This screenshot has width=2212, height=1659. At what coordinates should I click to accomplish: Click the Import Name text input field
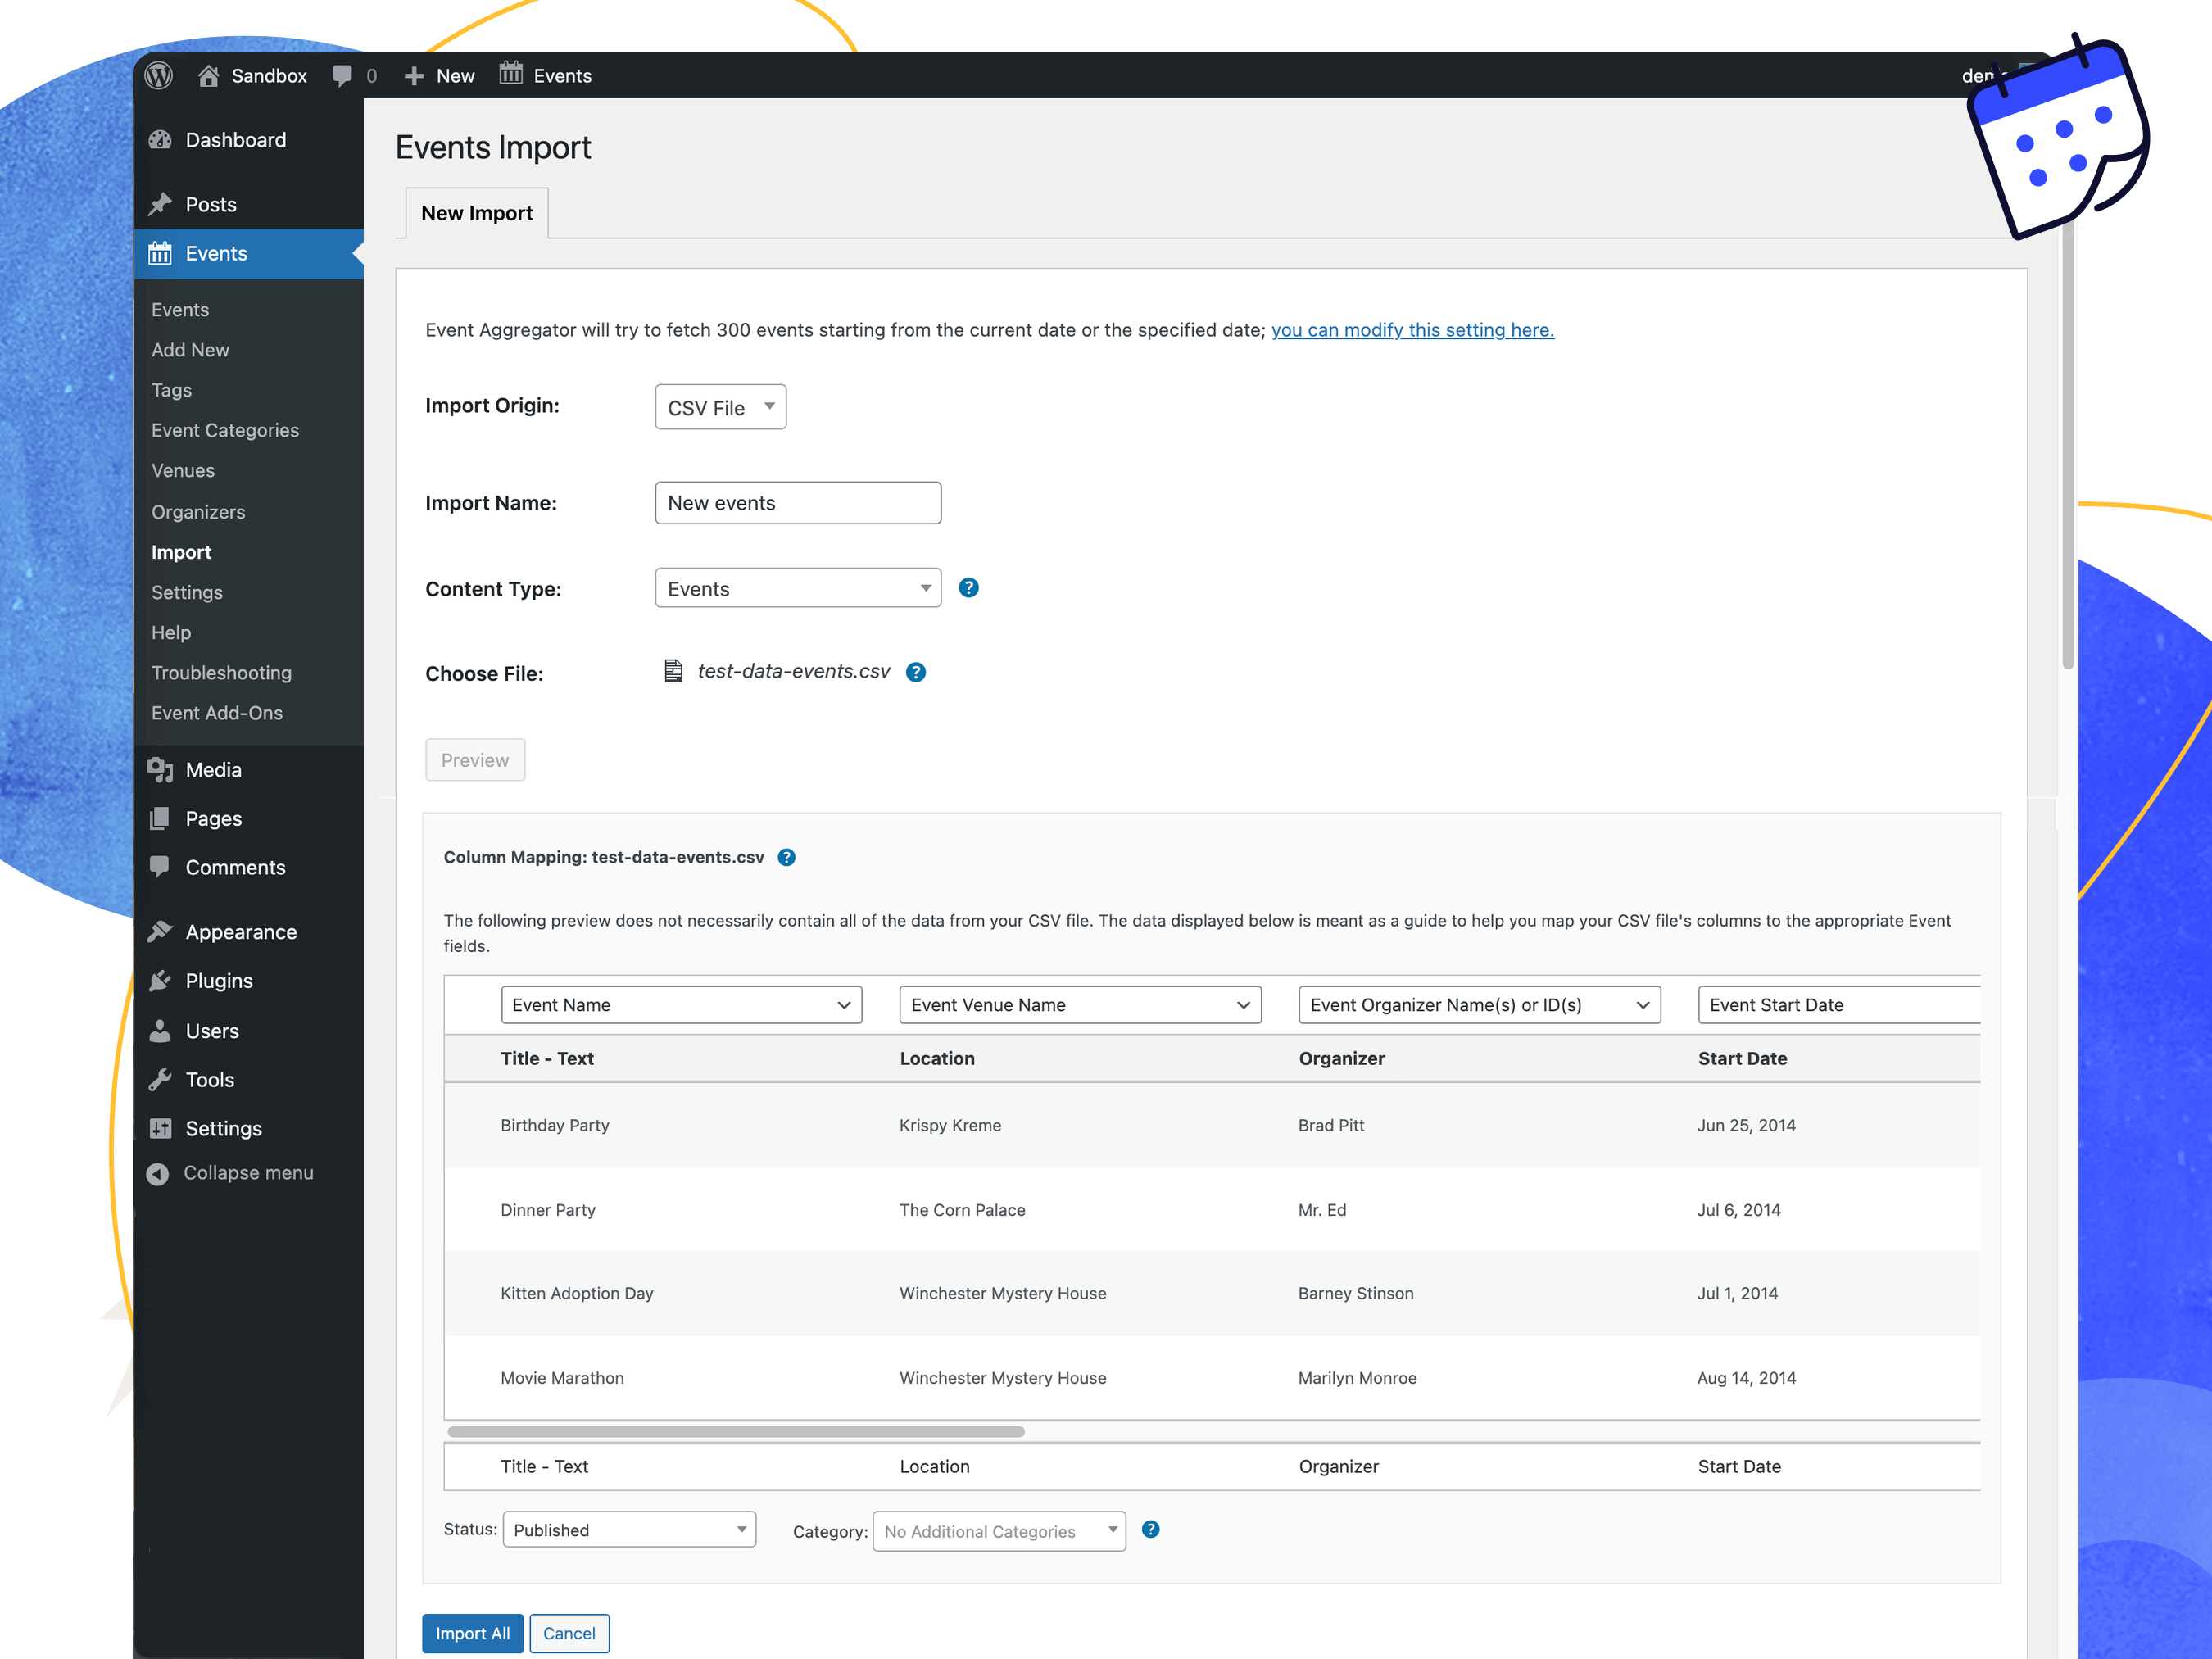pos(796,502)
